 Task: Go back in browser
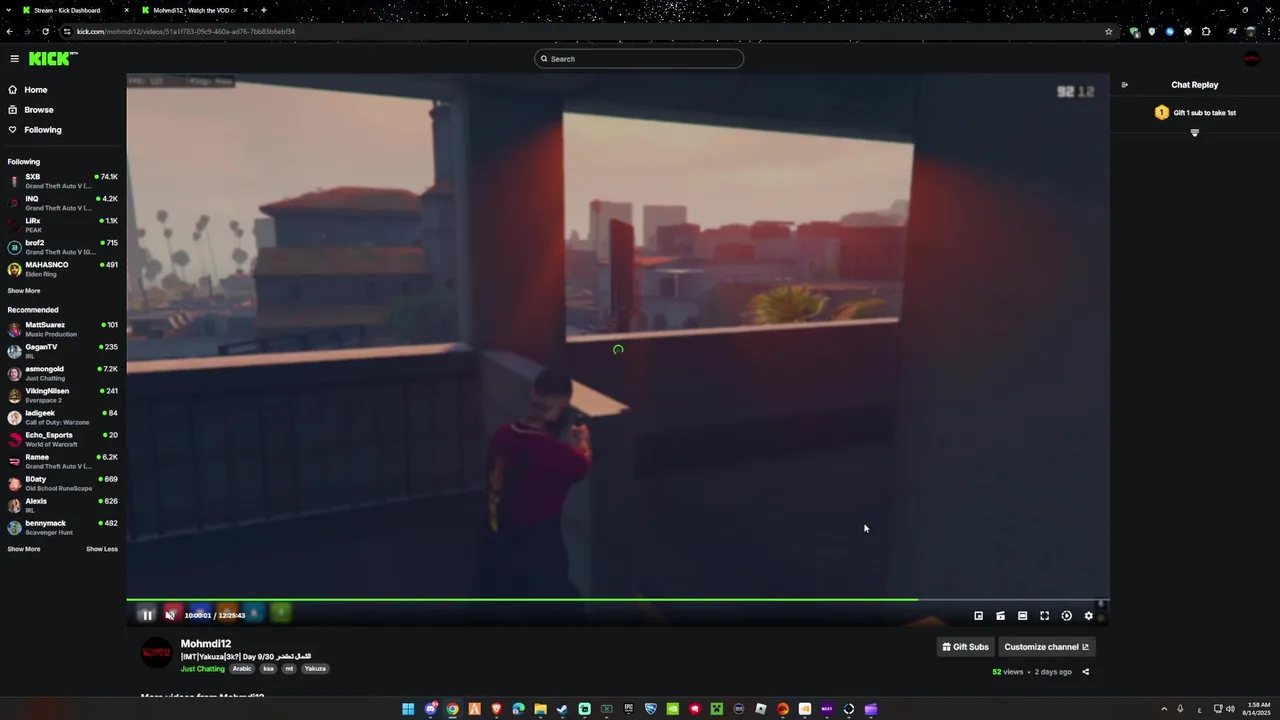tap(9, 31)
